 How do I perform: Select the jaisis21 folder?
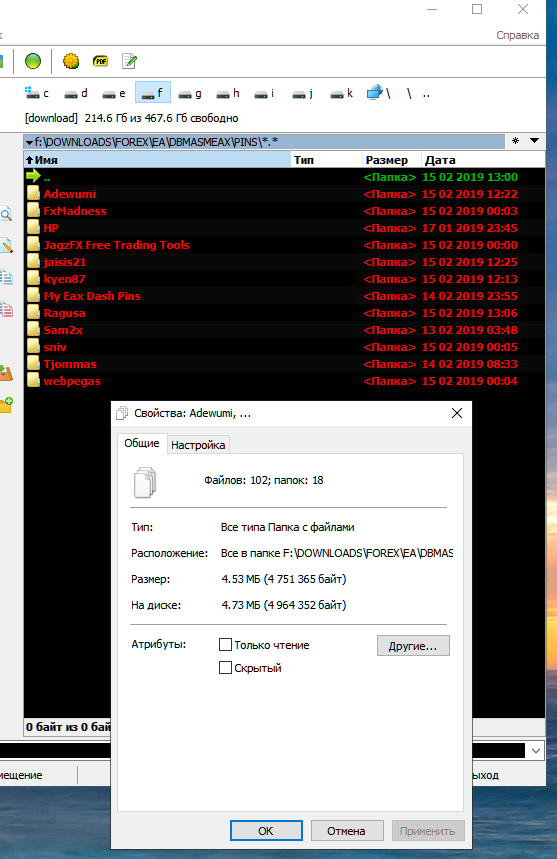(x=284, y=262)
